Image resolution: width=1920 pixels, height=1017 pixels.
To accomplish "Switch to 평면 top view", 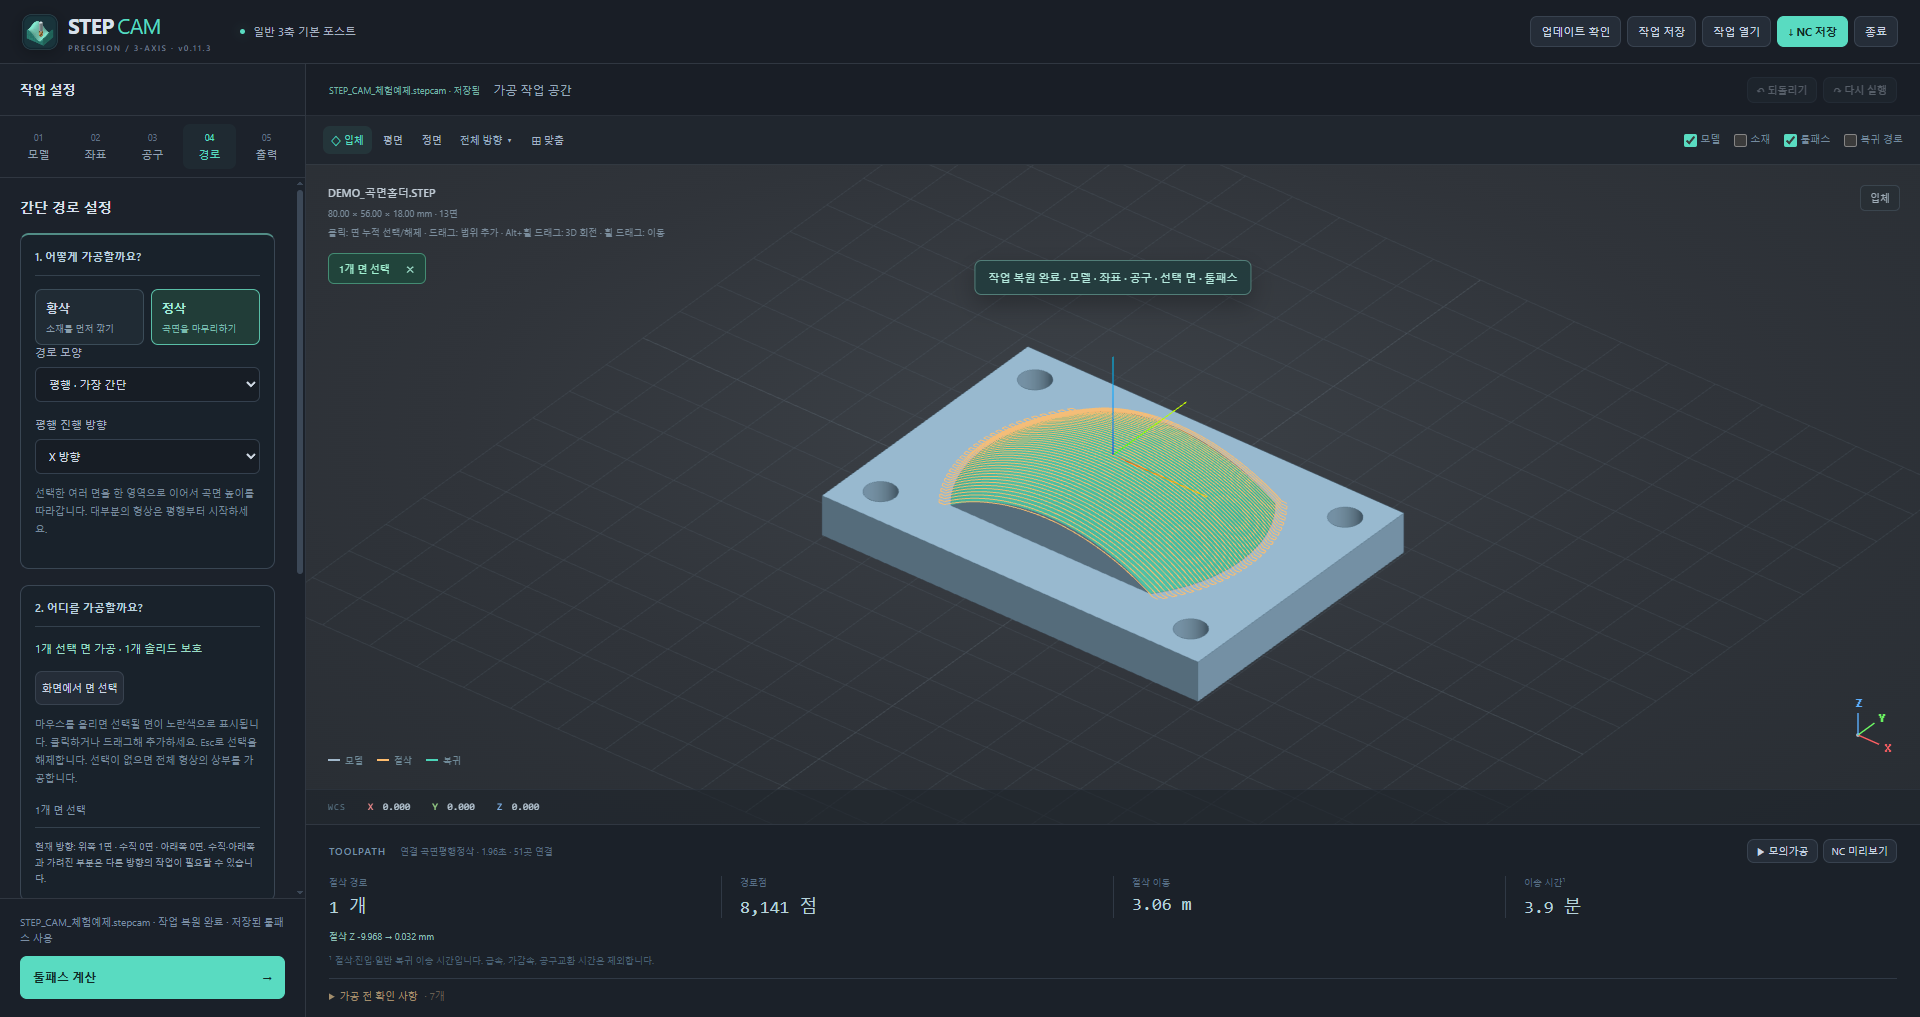I will (x=393, y=140).
